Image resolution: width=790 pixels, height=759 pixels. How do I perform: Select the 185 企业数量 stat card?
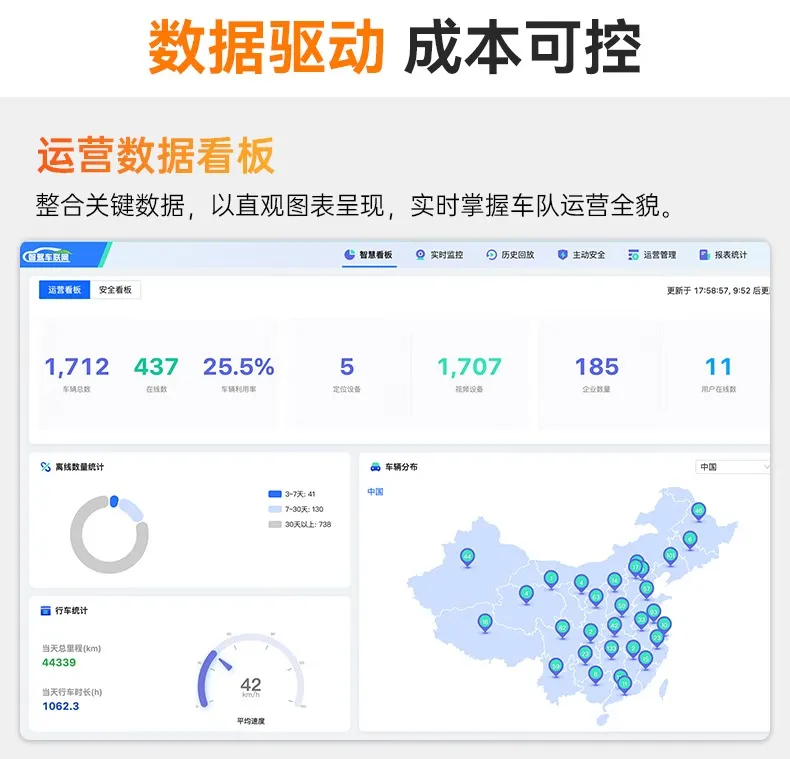[x=597, y=368]
